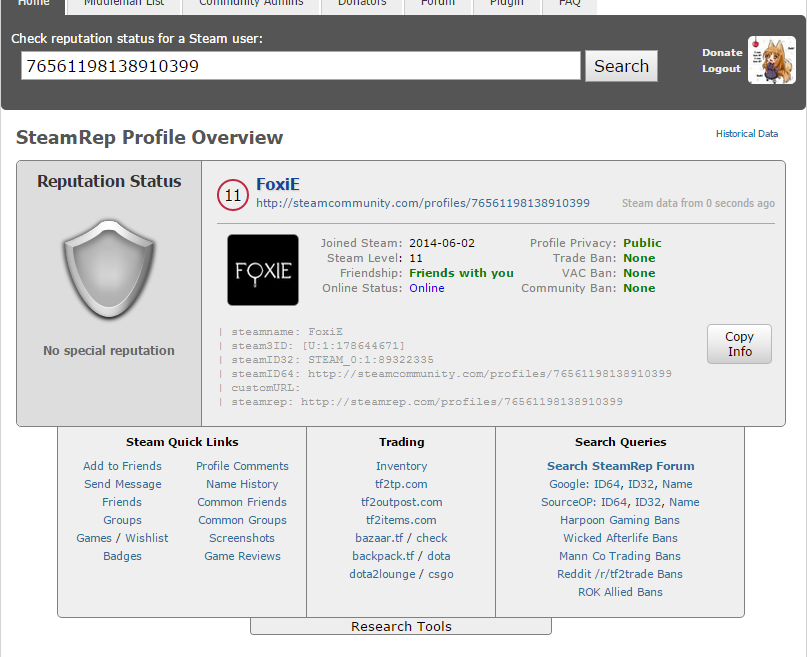Open the steamcommunity.com profile URL link
The image size is (807, 657).
[x=423, y=203]
